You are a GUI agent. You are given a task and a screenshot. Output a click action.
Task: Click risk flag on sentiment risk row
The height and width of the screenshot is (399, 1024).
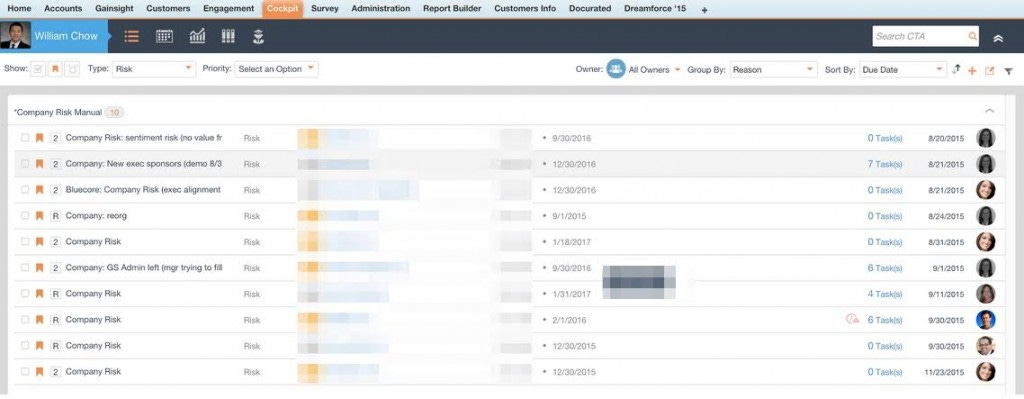click(x=39, y=138)
